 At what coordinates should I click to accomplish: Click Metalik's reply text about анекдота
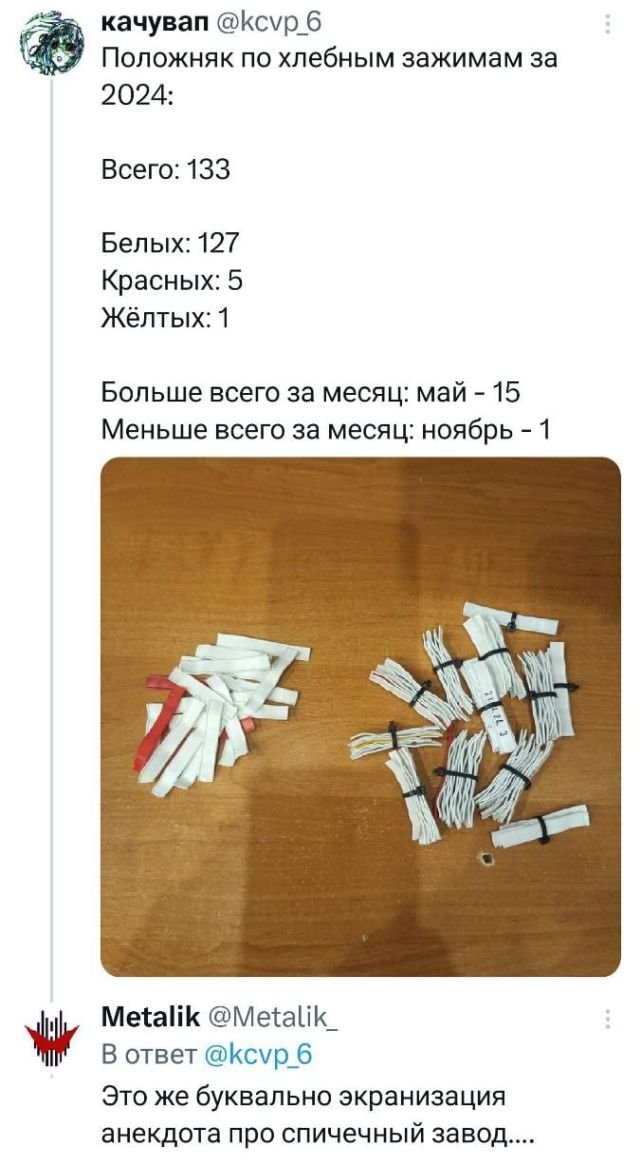click(x=317, y=1116)
